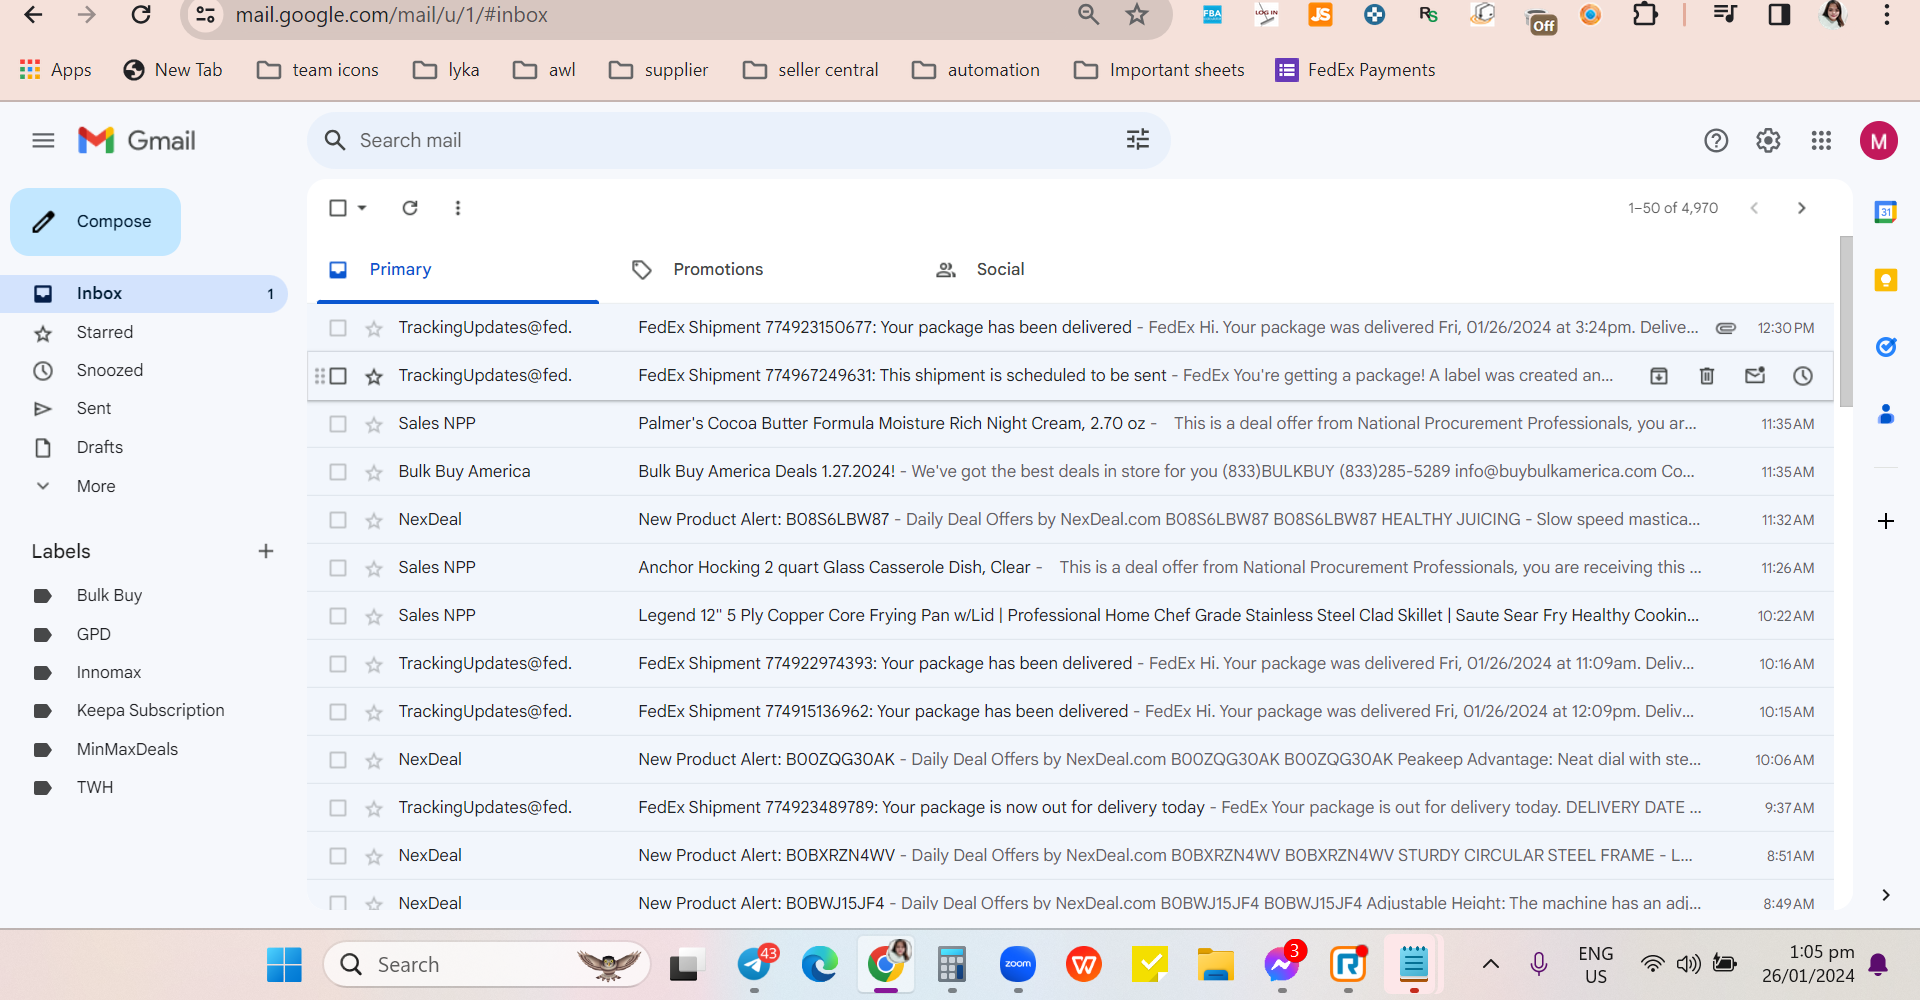Open the Bulk Buy label
This screenshot has width=1920, height=1000.
[x=109, y=595]
